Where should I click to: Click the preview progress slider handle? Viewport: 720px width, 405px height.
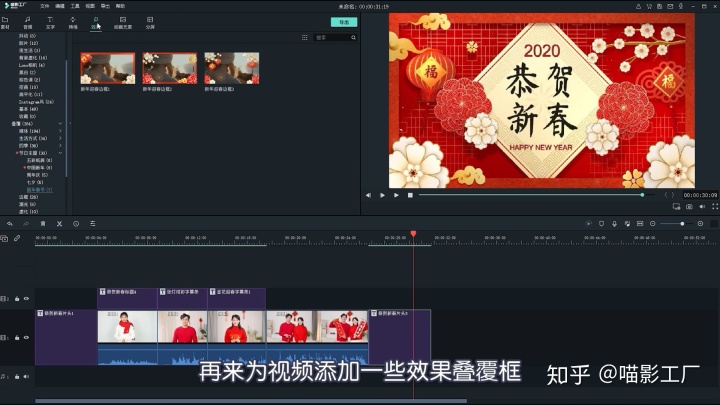tap(642, 195)
